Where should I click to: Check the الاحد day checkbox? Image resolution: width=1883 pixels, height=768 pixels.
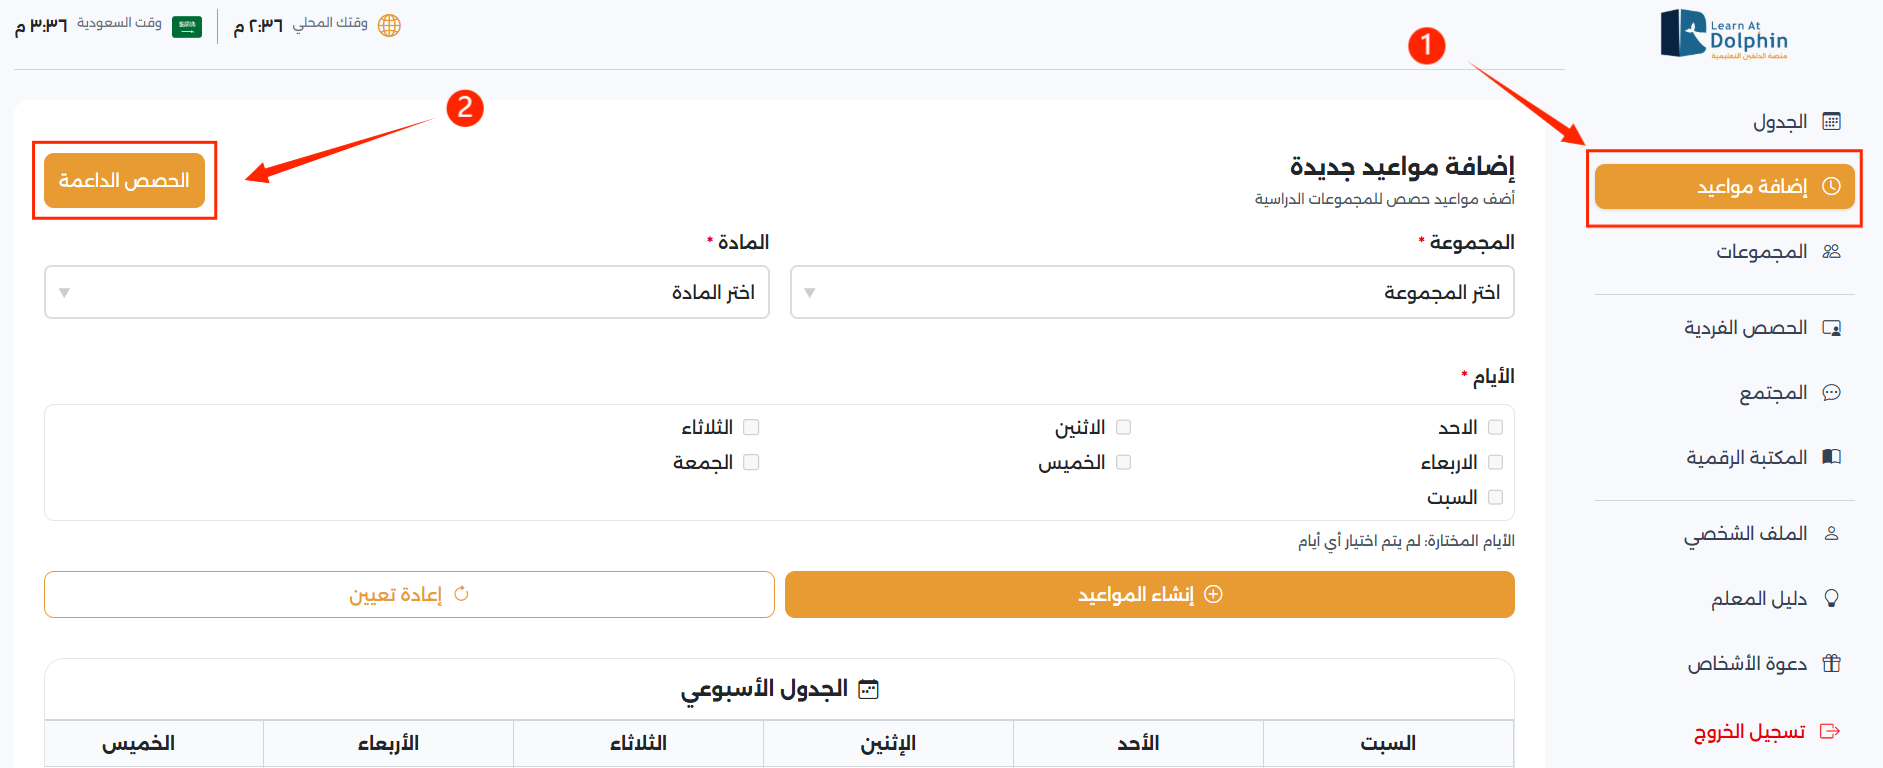1496,427
